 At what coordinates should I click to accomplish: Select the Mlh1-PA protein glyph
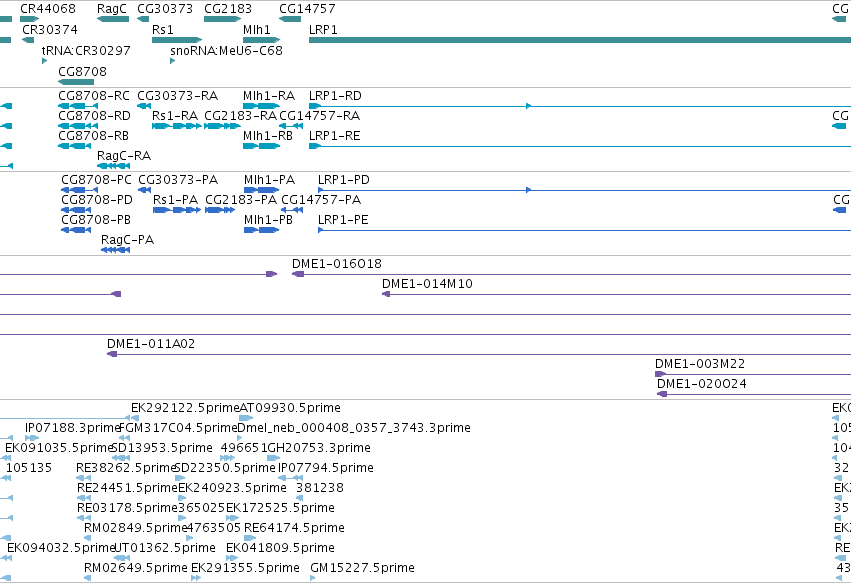[x=262, y=190]
